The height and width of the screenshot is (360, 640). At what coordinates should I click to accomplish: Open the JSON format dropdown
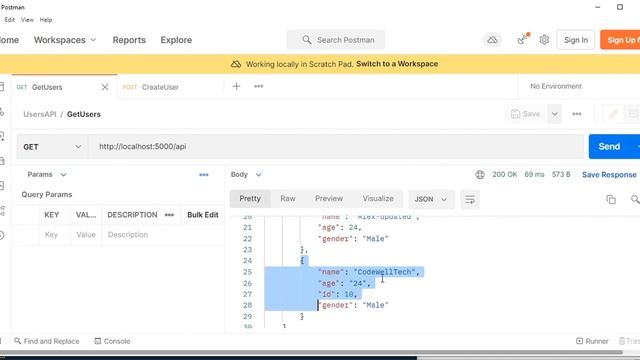431,199
